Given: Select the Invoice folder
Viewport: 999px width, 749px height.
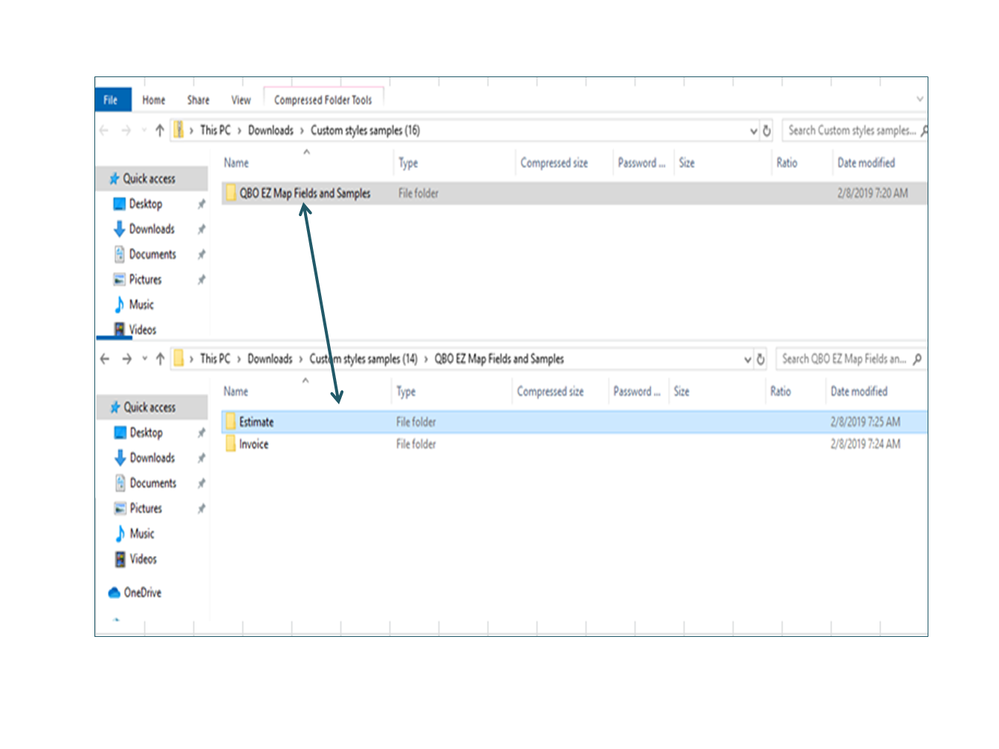Looking at the screenshot, I should [x=573, y=444].
